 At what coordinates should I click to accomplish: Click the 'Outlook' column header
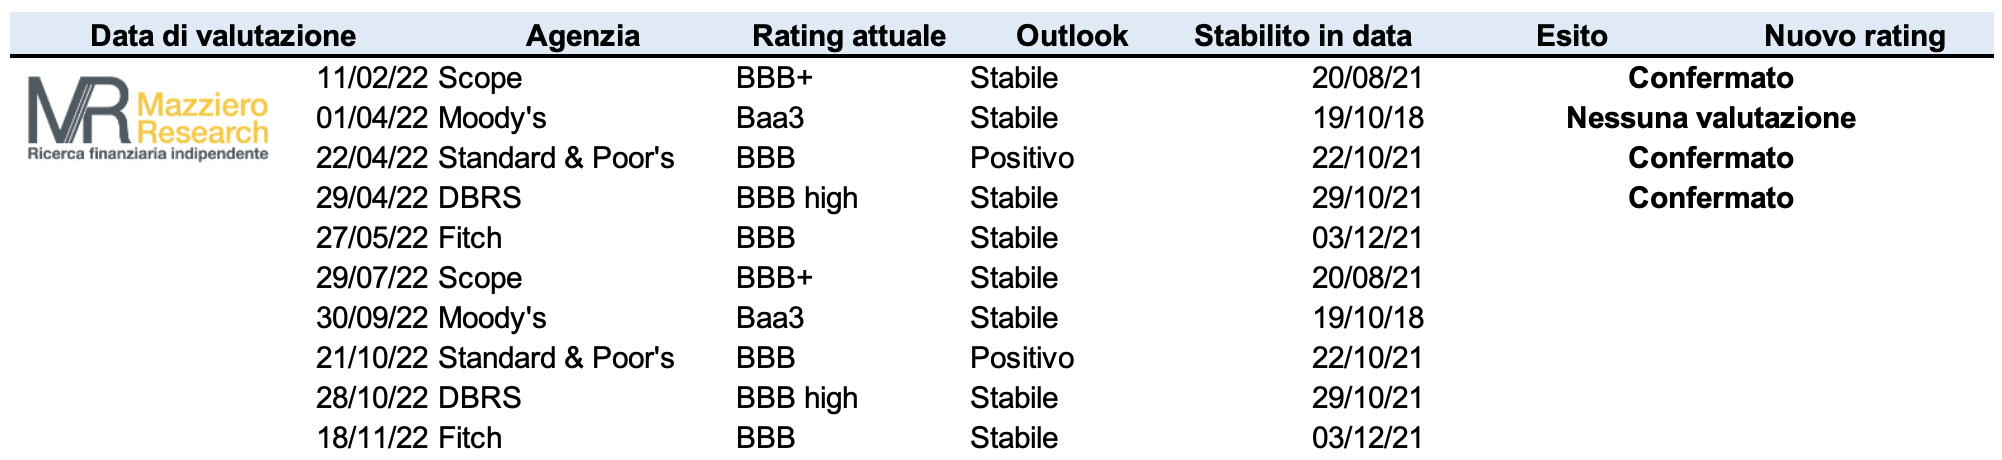tap(1072, 36)
